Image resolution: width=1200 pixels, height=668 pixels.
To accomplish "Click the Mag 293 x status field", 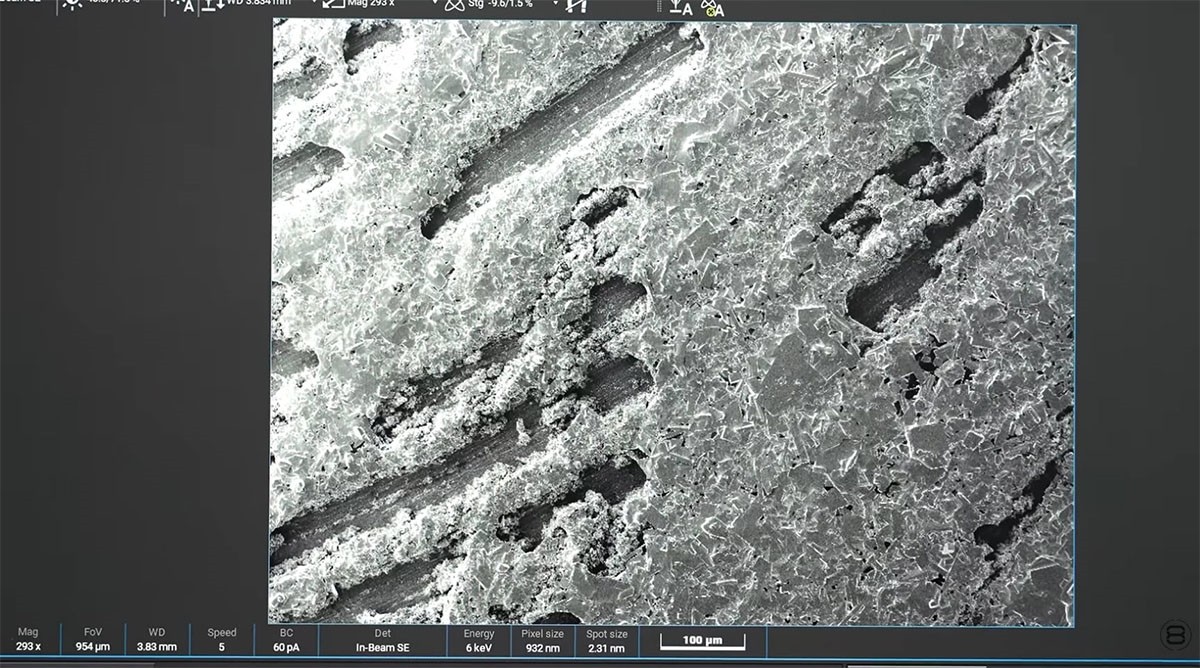I will [x=28, y=640].
